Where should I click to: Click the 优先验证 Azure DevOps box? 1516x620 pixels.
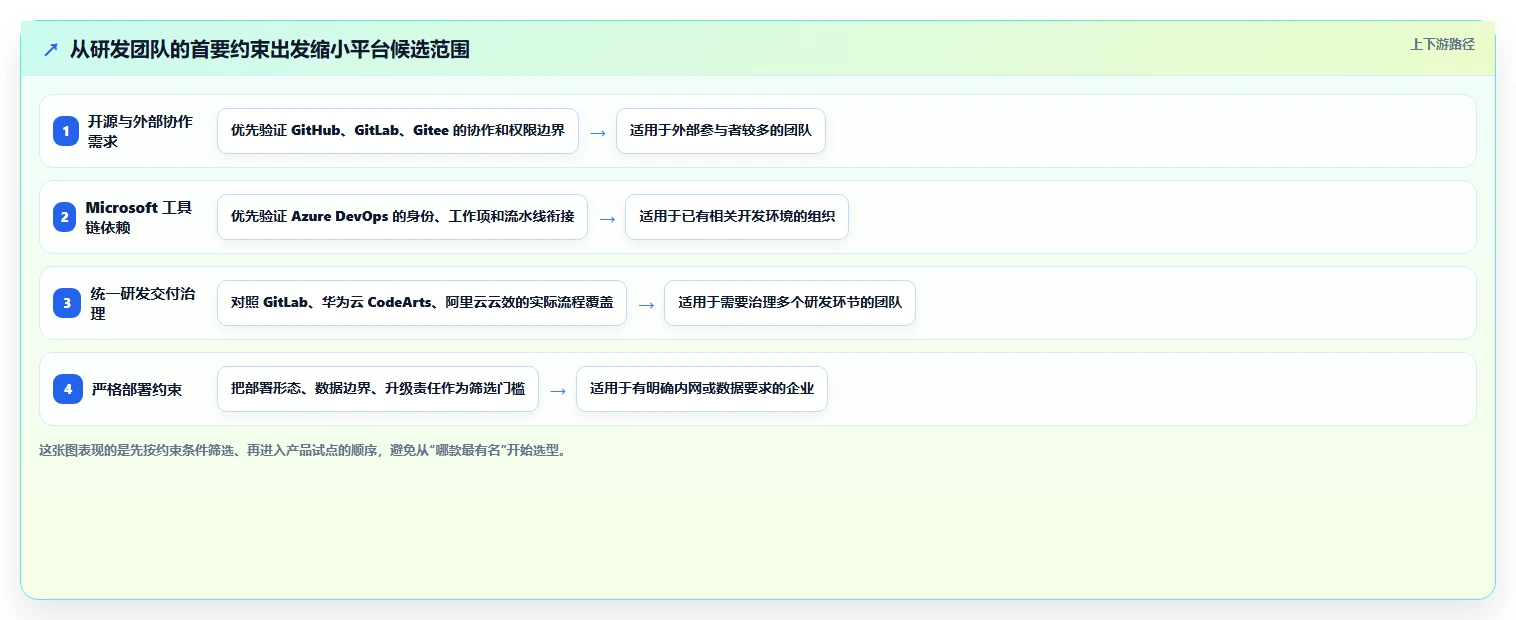(x=403, y=217)
